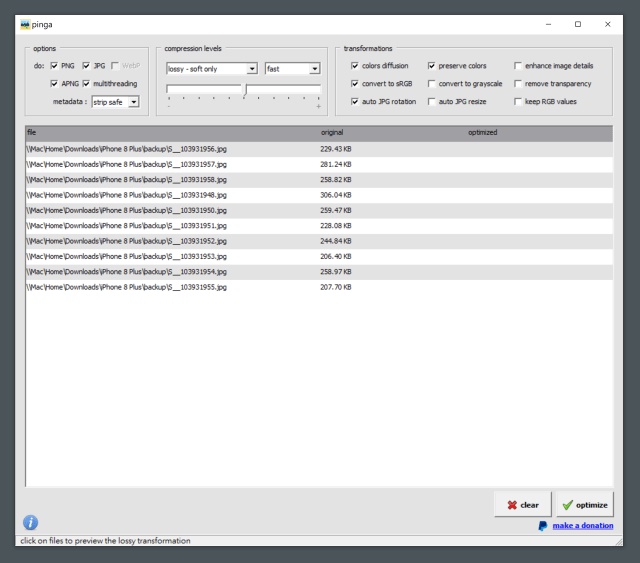Image resolution: width=640 pixels, height=563 pixels.
Task: Enable convert to grayscale
Action: (432, 84)
